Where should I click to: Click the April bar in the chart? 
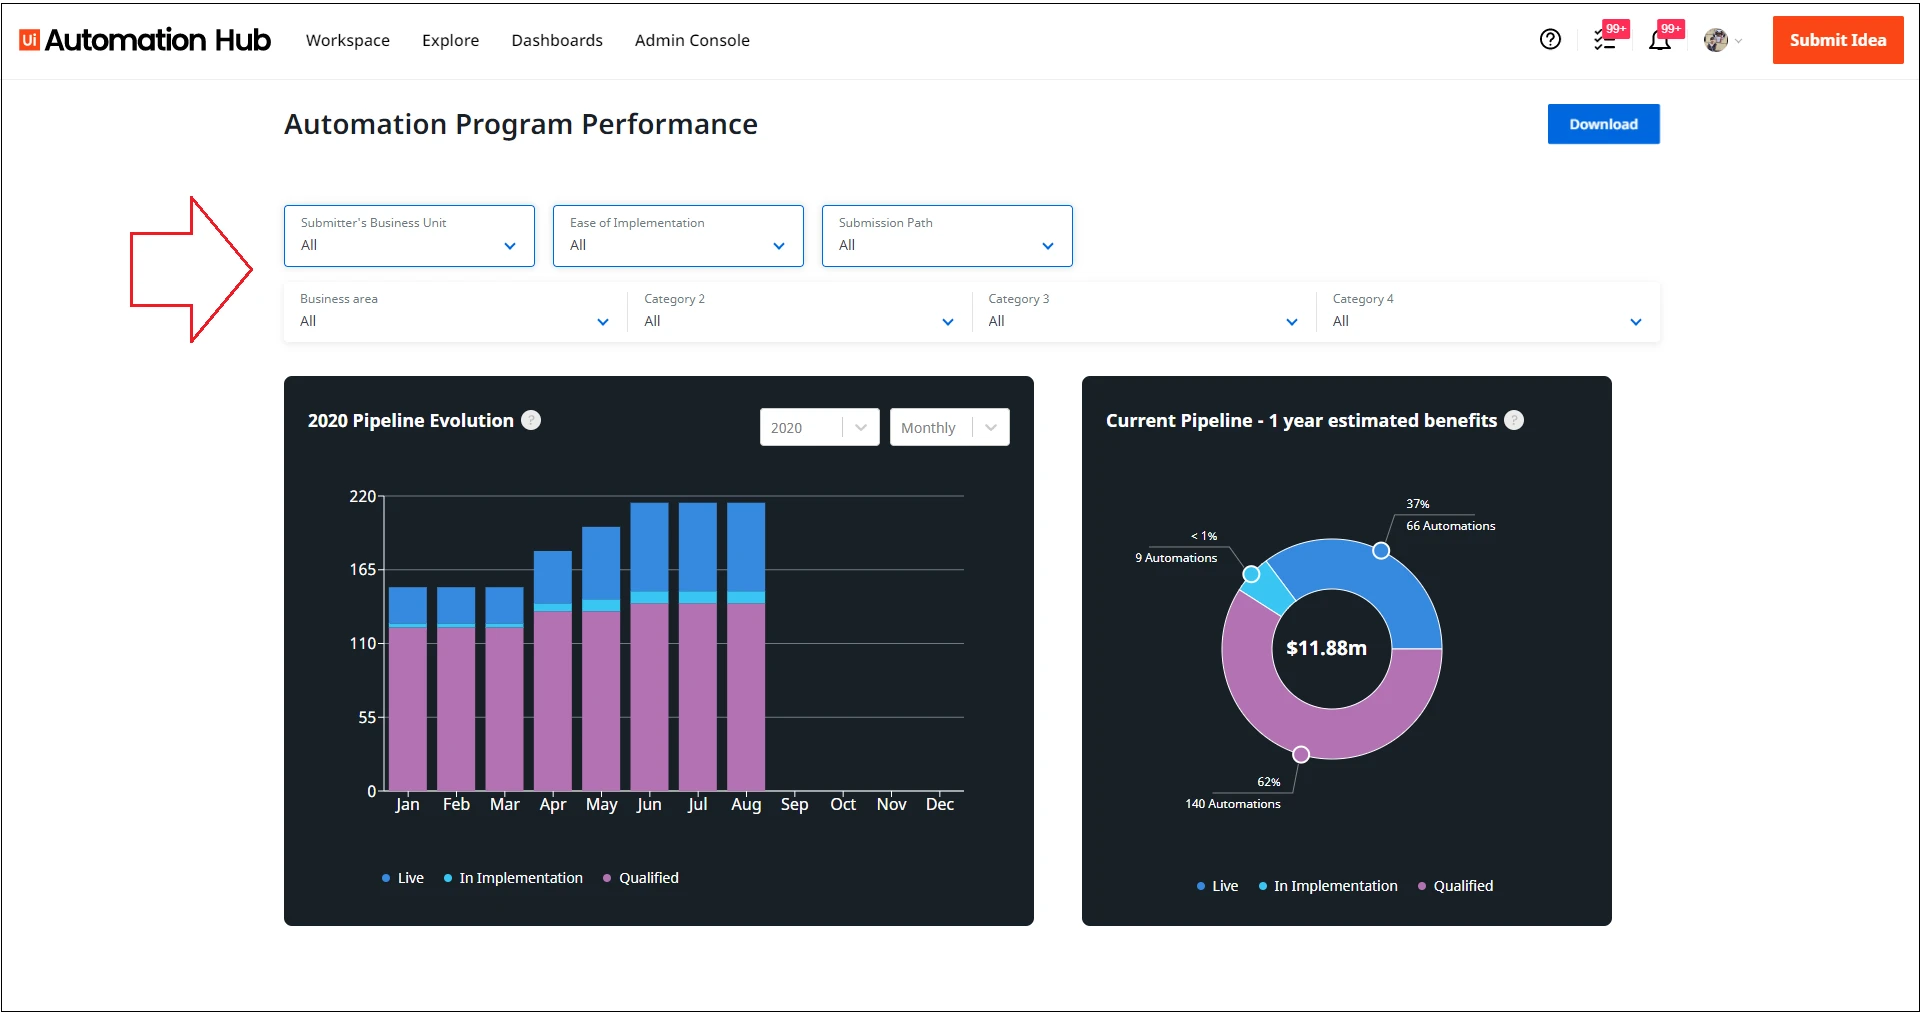553,671
